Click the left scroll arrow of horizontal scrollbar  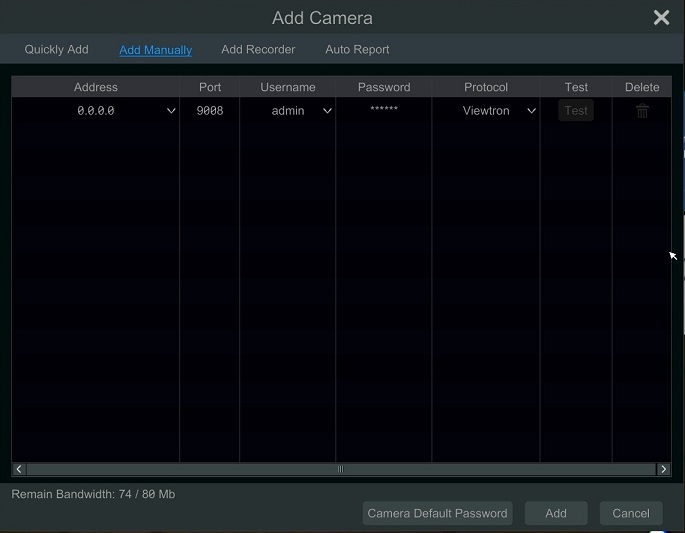click(x=19, y=469)
